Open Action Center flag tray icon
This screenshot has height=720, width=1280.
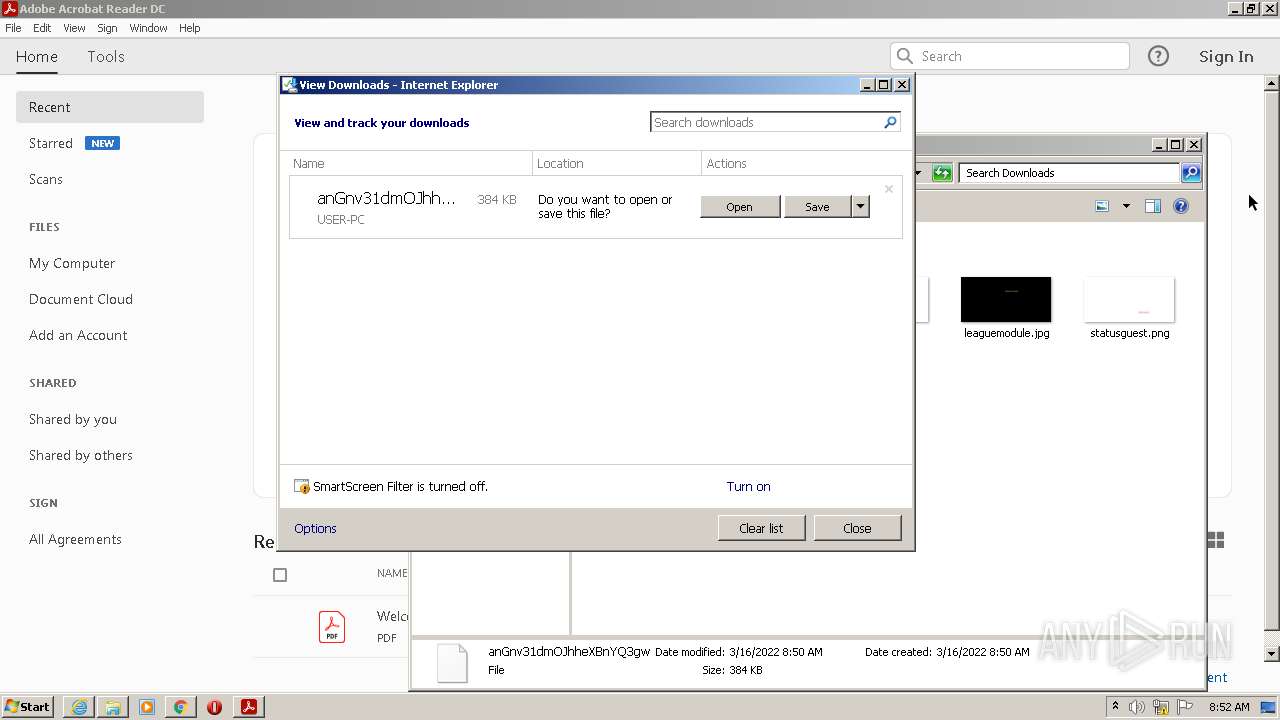1185,707
